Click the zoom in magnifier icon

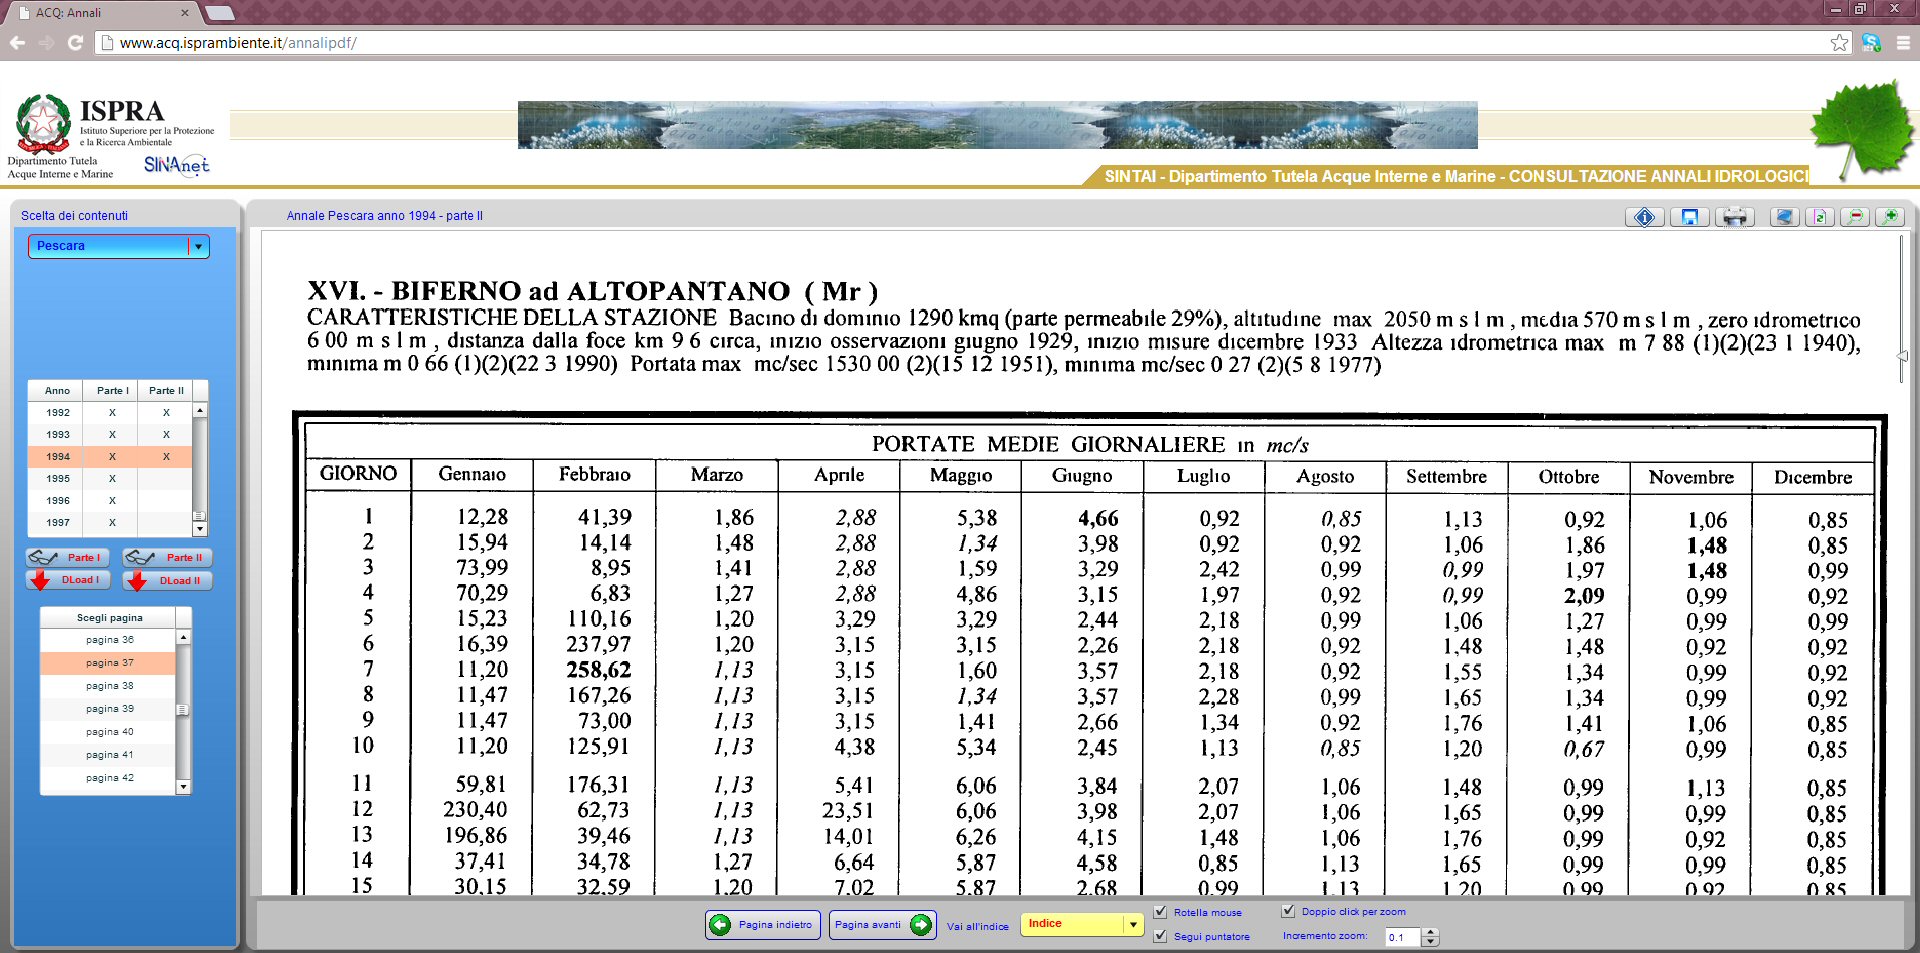(x=1889, y=217)
